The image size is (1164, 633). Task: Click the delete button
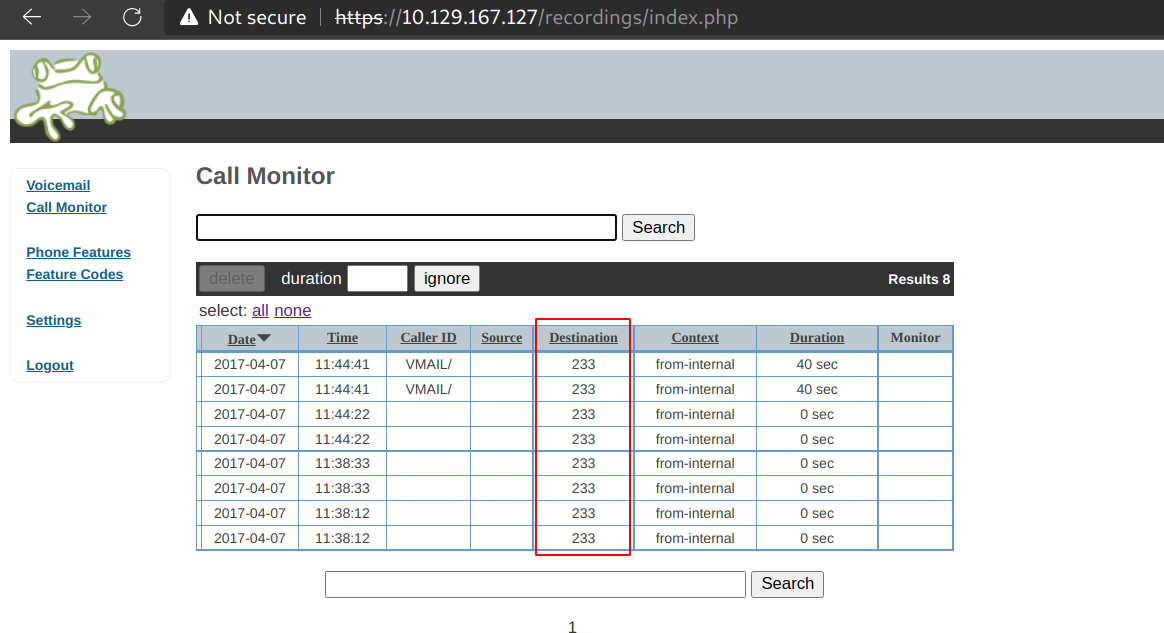point(231,278)
